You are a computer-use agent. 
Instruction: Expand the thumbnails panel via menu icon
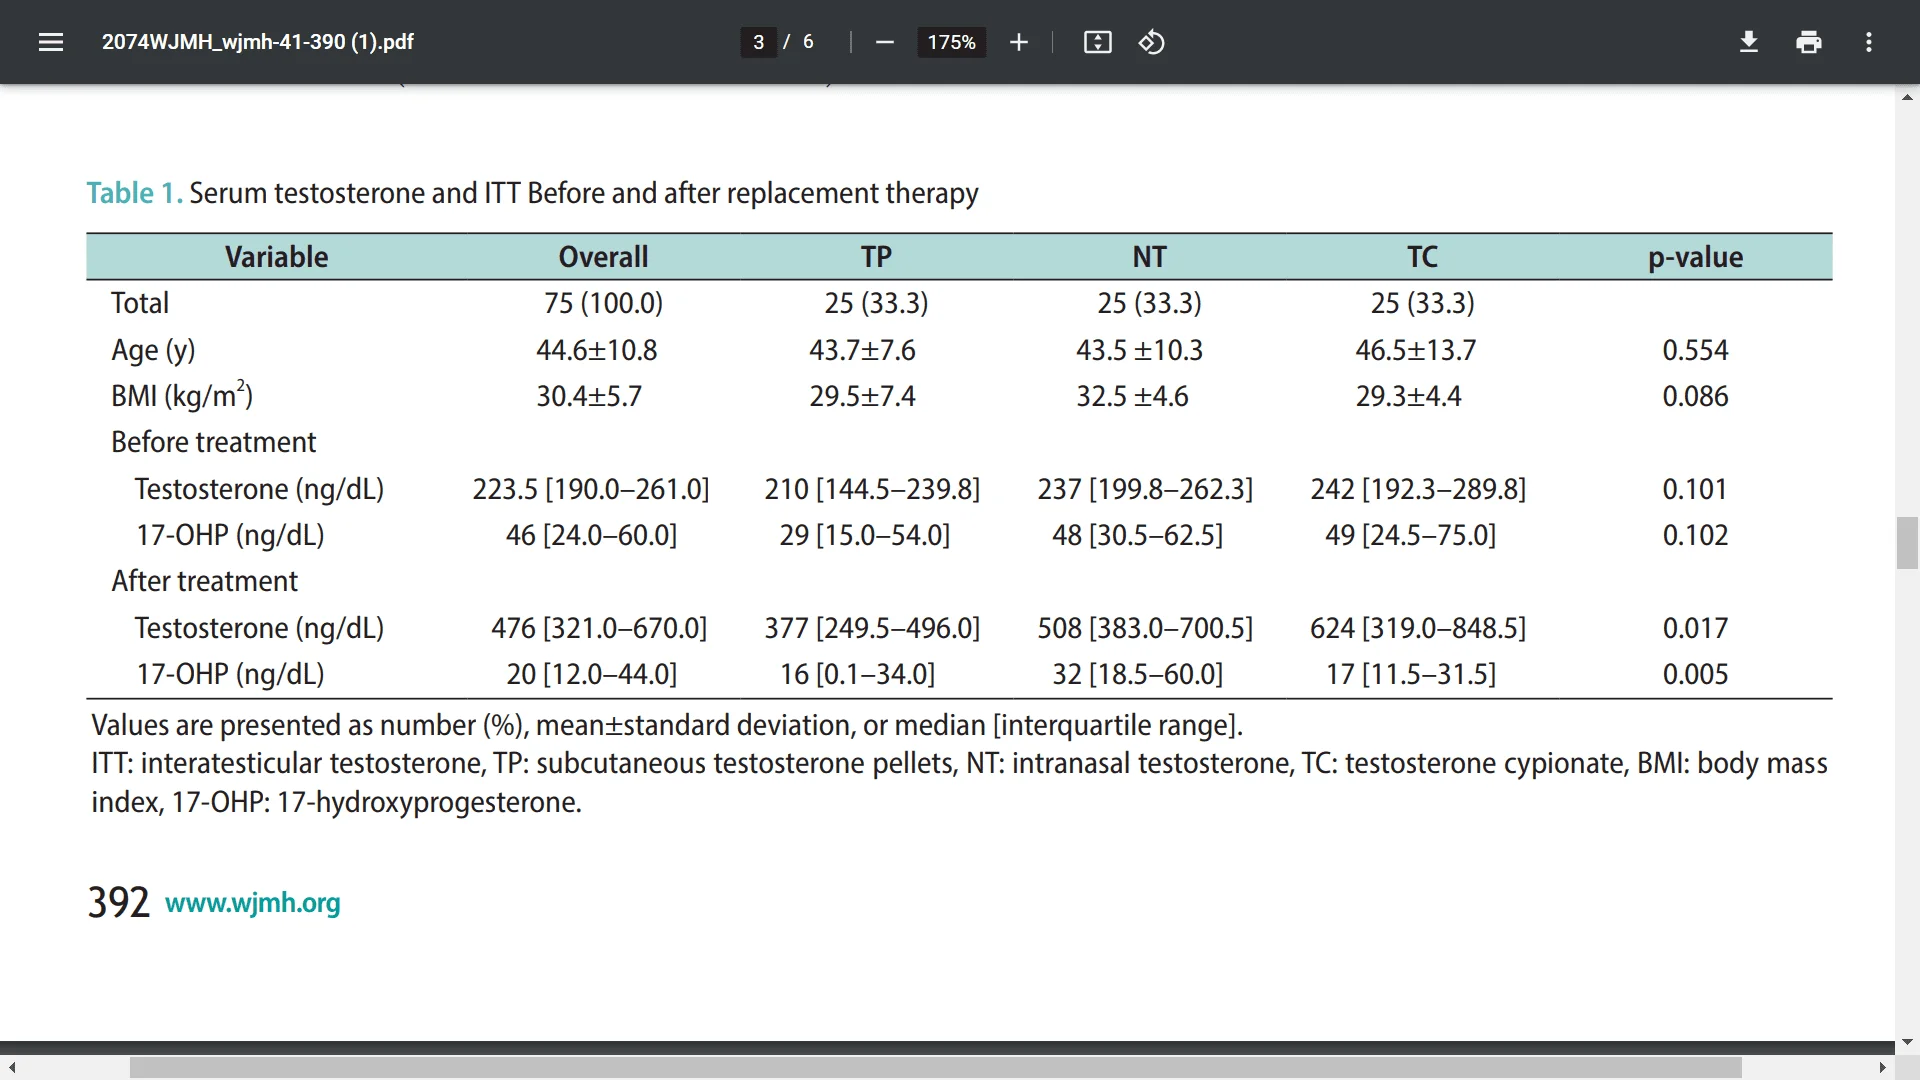50,42
